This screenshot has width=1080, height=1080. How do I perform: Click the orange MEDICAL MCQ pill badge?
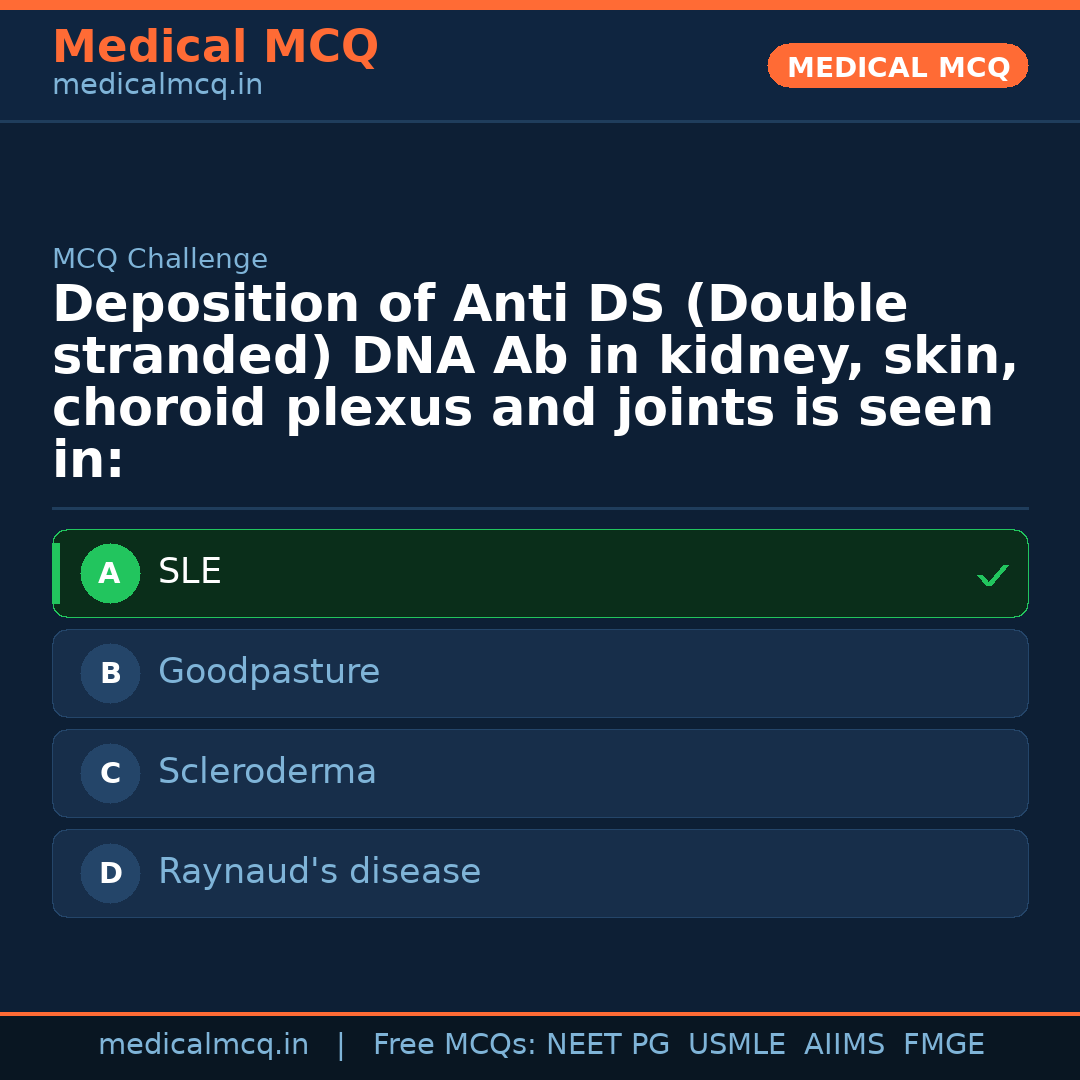tap(897, 66)
